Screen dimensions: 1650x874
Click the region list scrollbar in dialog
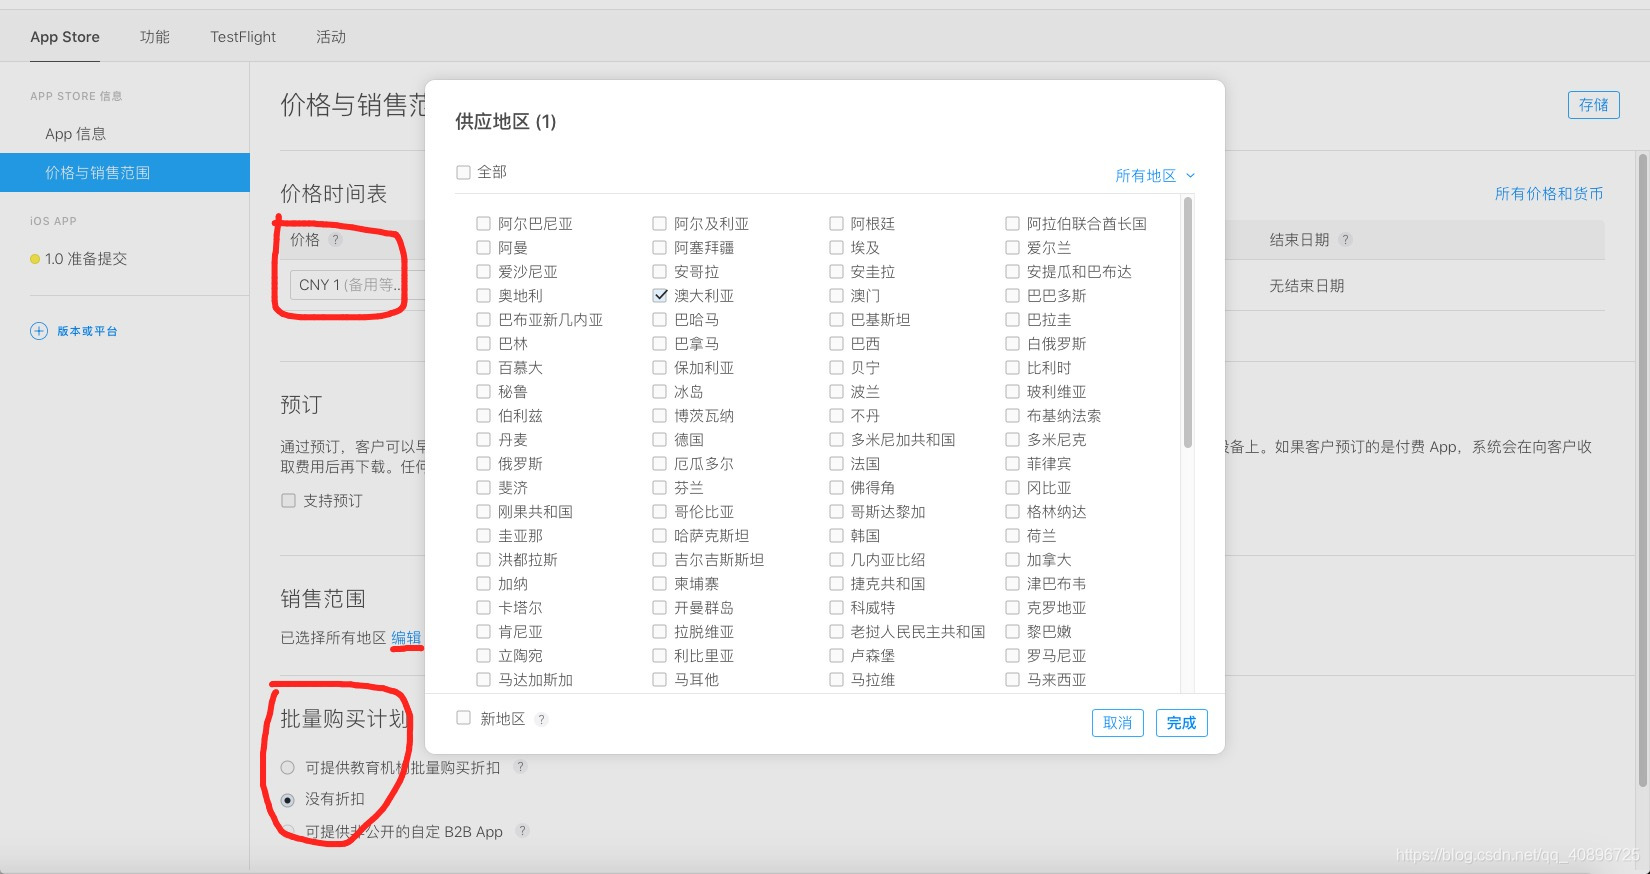click(1188, 322)
